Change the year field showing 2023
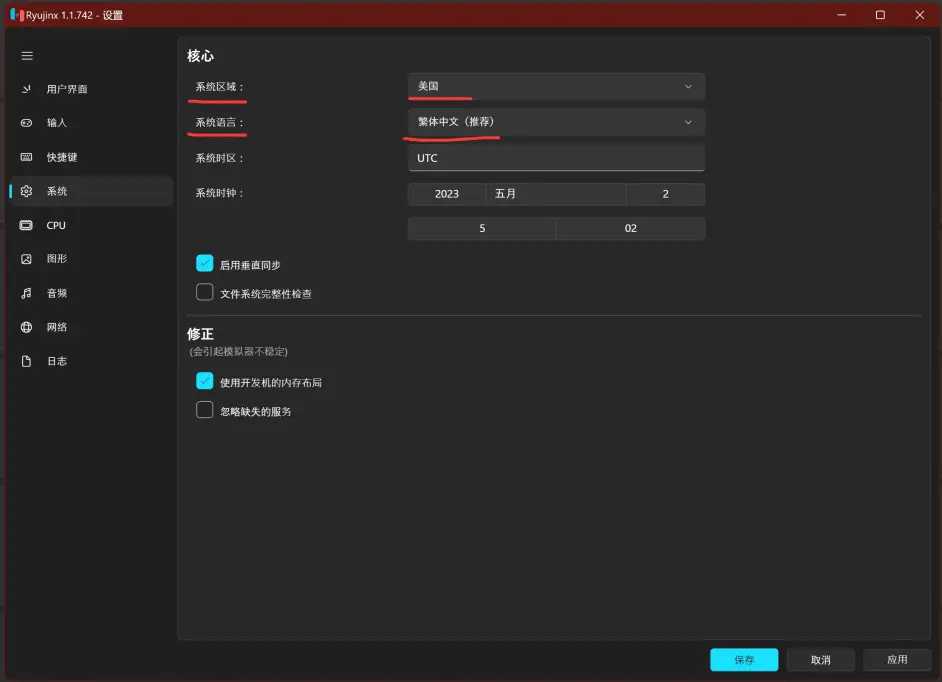The image size is (942, 682). coord(447,194)
